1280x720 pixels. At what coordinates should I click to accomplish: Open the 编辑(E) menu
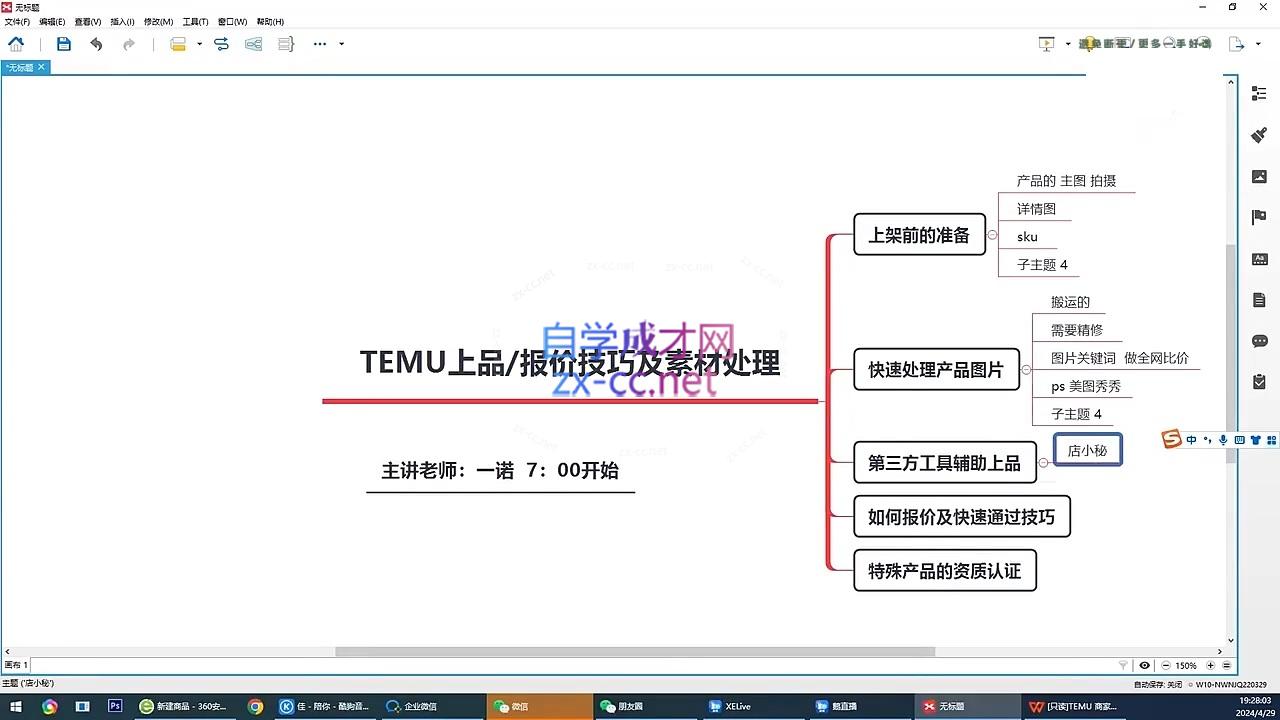52,21
